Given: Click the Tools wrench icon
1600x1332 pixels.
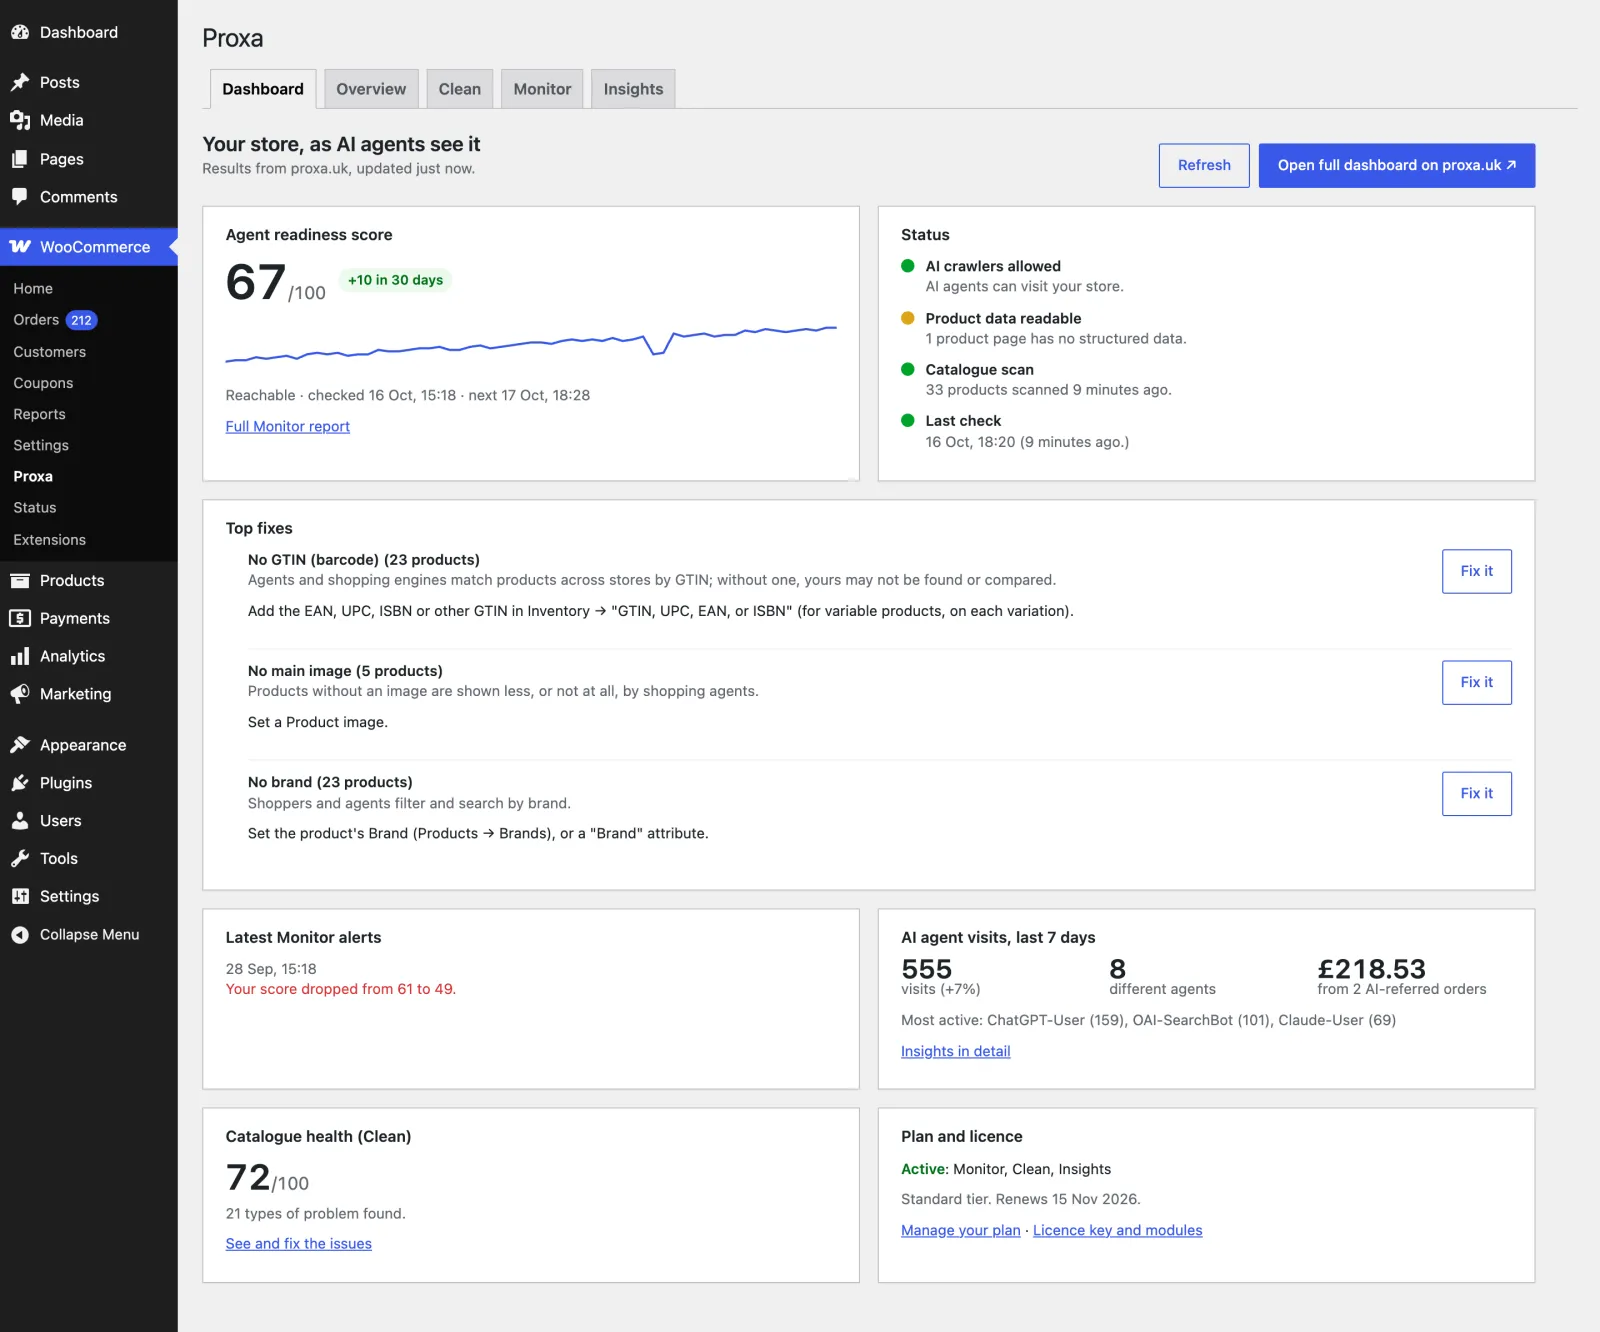Looking at the screenshot, I should click(20, 858).
